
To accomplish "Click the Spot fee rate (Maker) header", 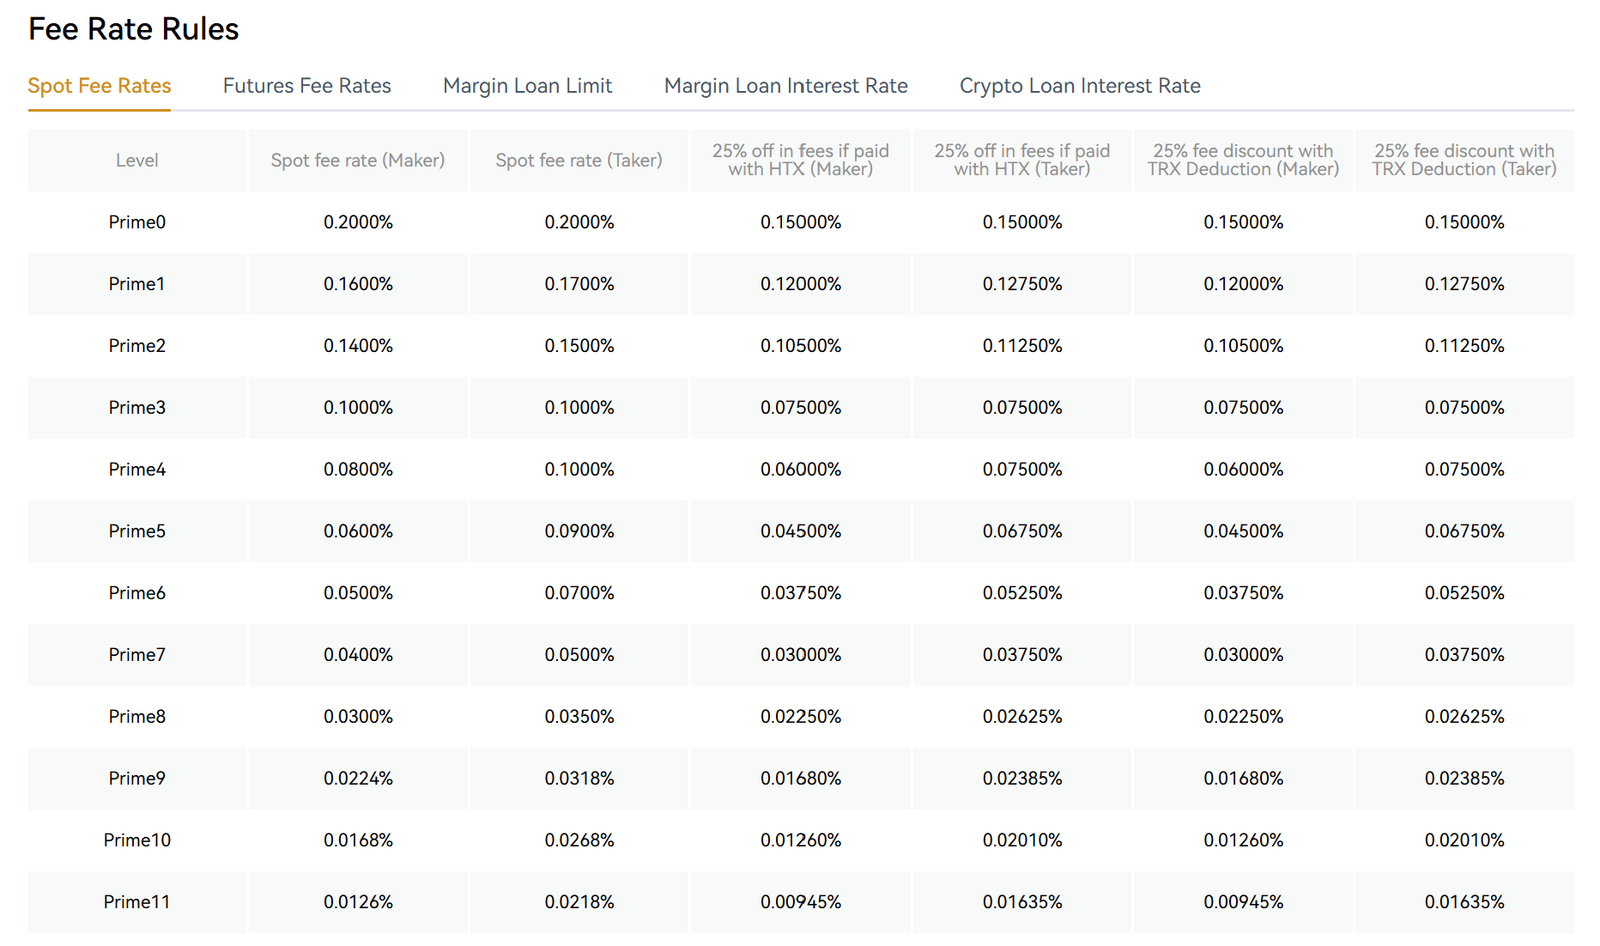I will [x=357, y=160].
